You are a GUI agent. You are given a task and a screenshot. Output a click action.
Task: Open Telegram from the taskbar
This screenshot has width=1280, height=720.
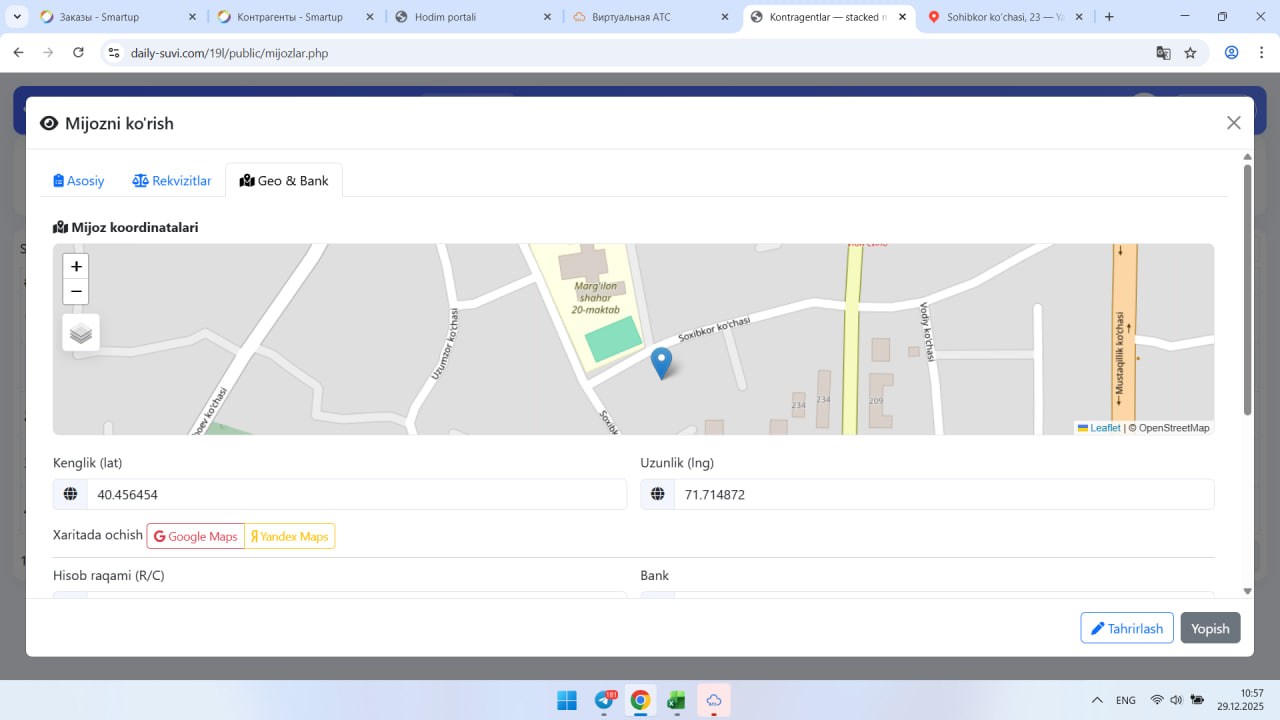click(x=605, y=700)
